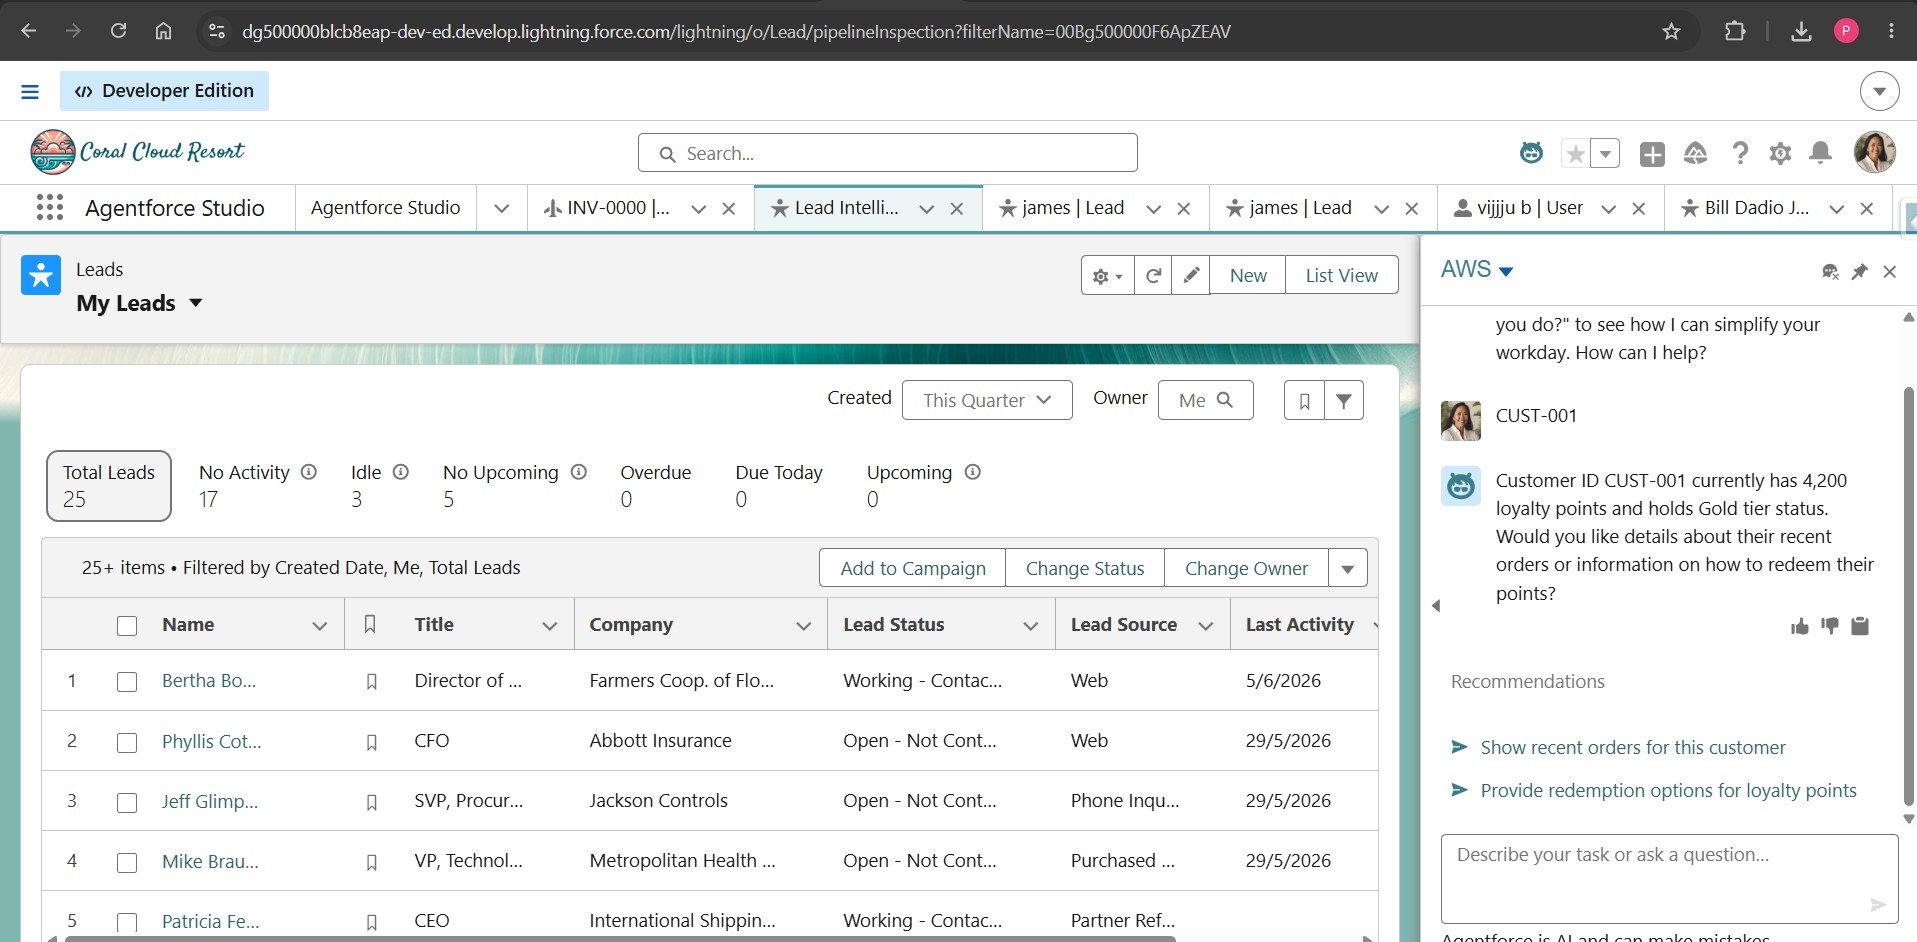Click the bookmark icon in Jeff Glimp row
This screenshot has width=1917, height=942.
point(371,802)
